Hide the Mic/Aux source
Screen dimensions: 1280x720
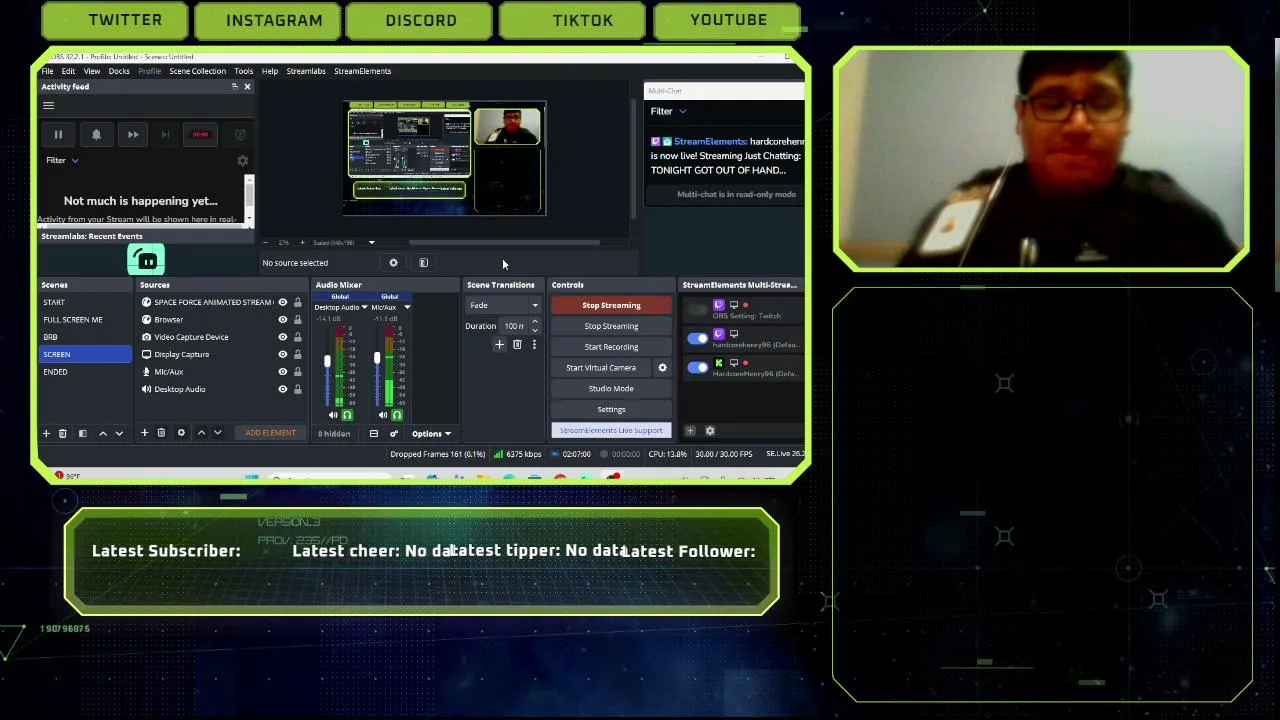[282, 372]
